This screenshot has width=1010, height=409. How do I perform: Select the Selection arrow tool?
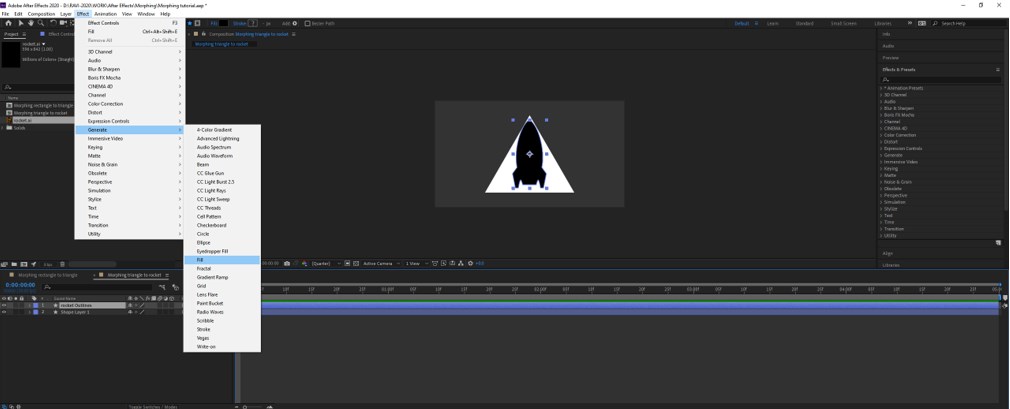click(21, 23)
